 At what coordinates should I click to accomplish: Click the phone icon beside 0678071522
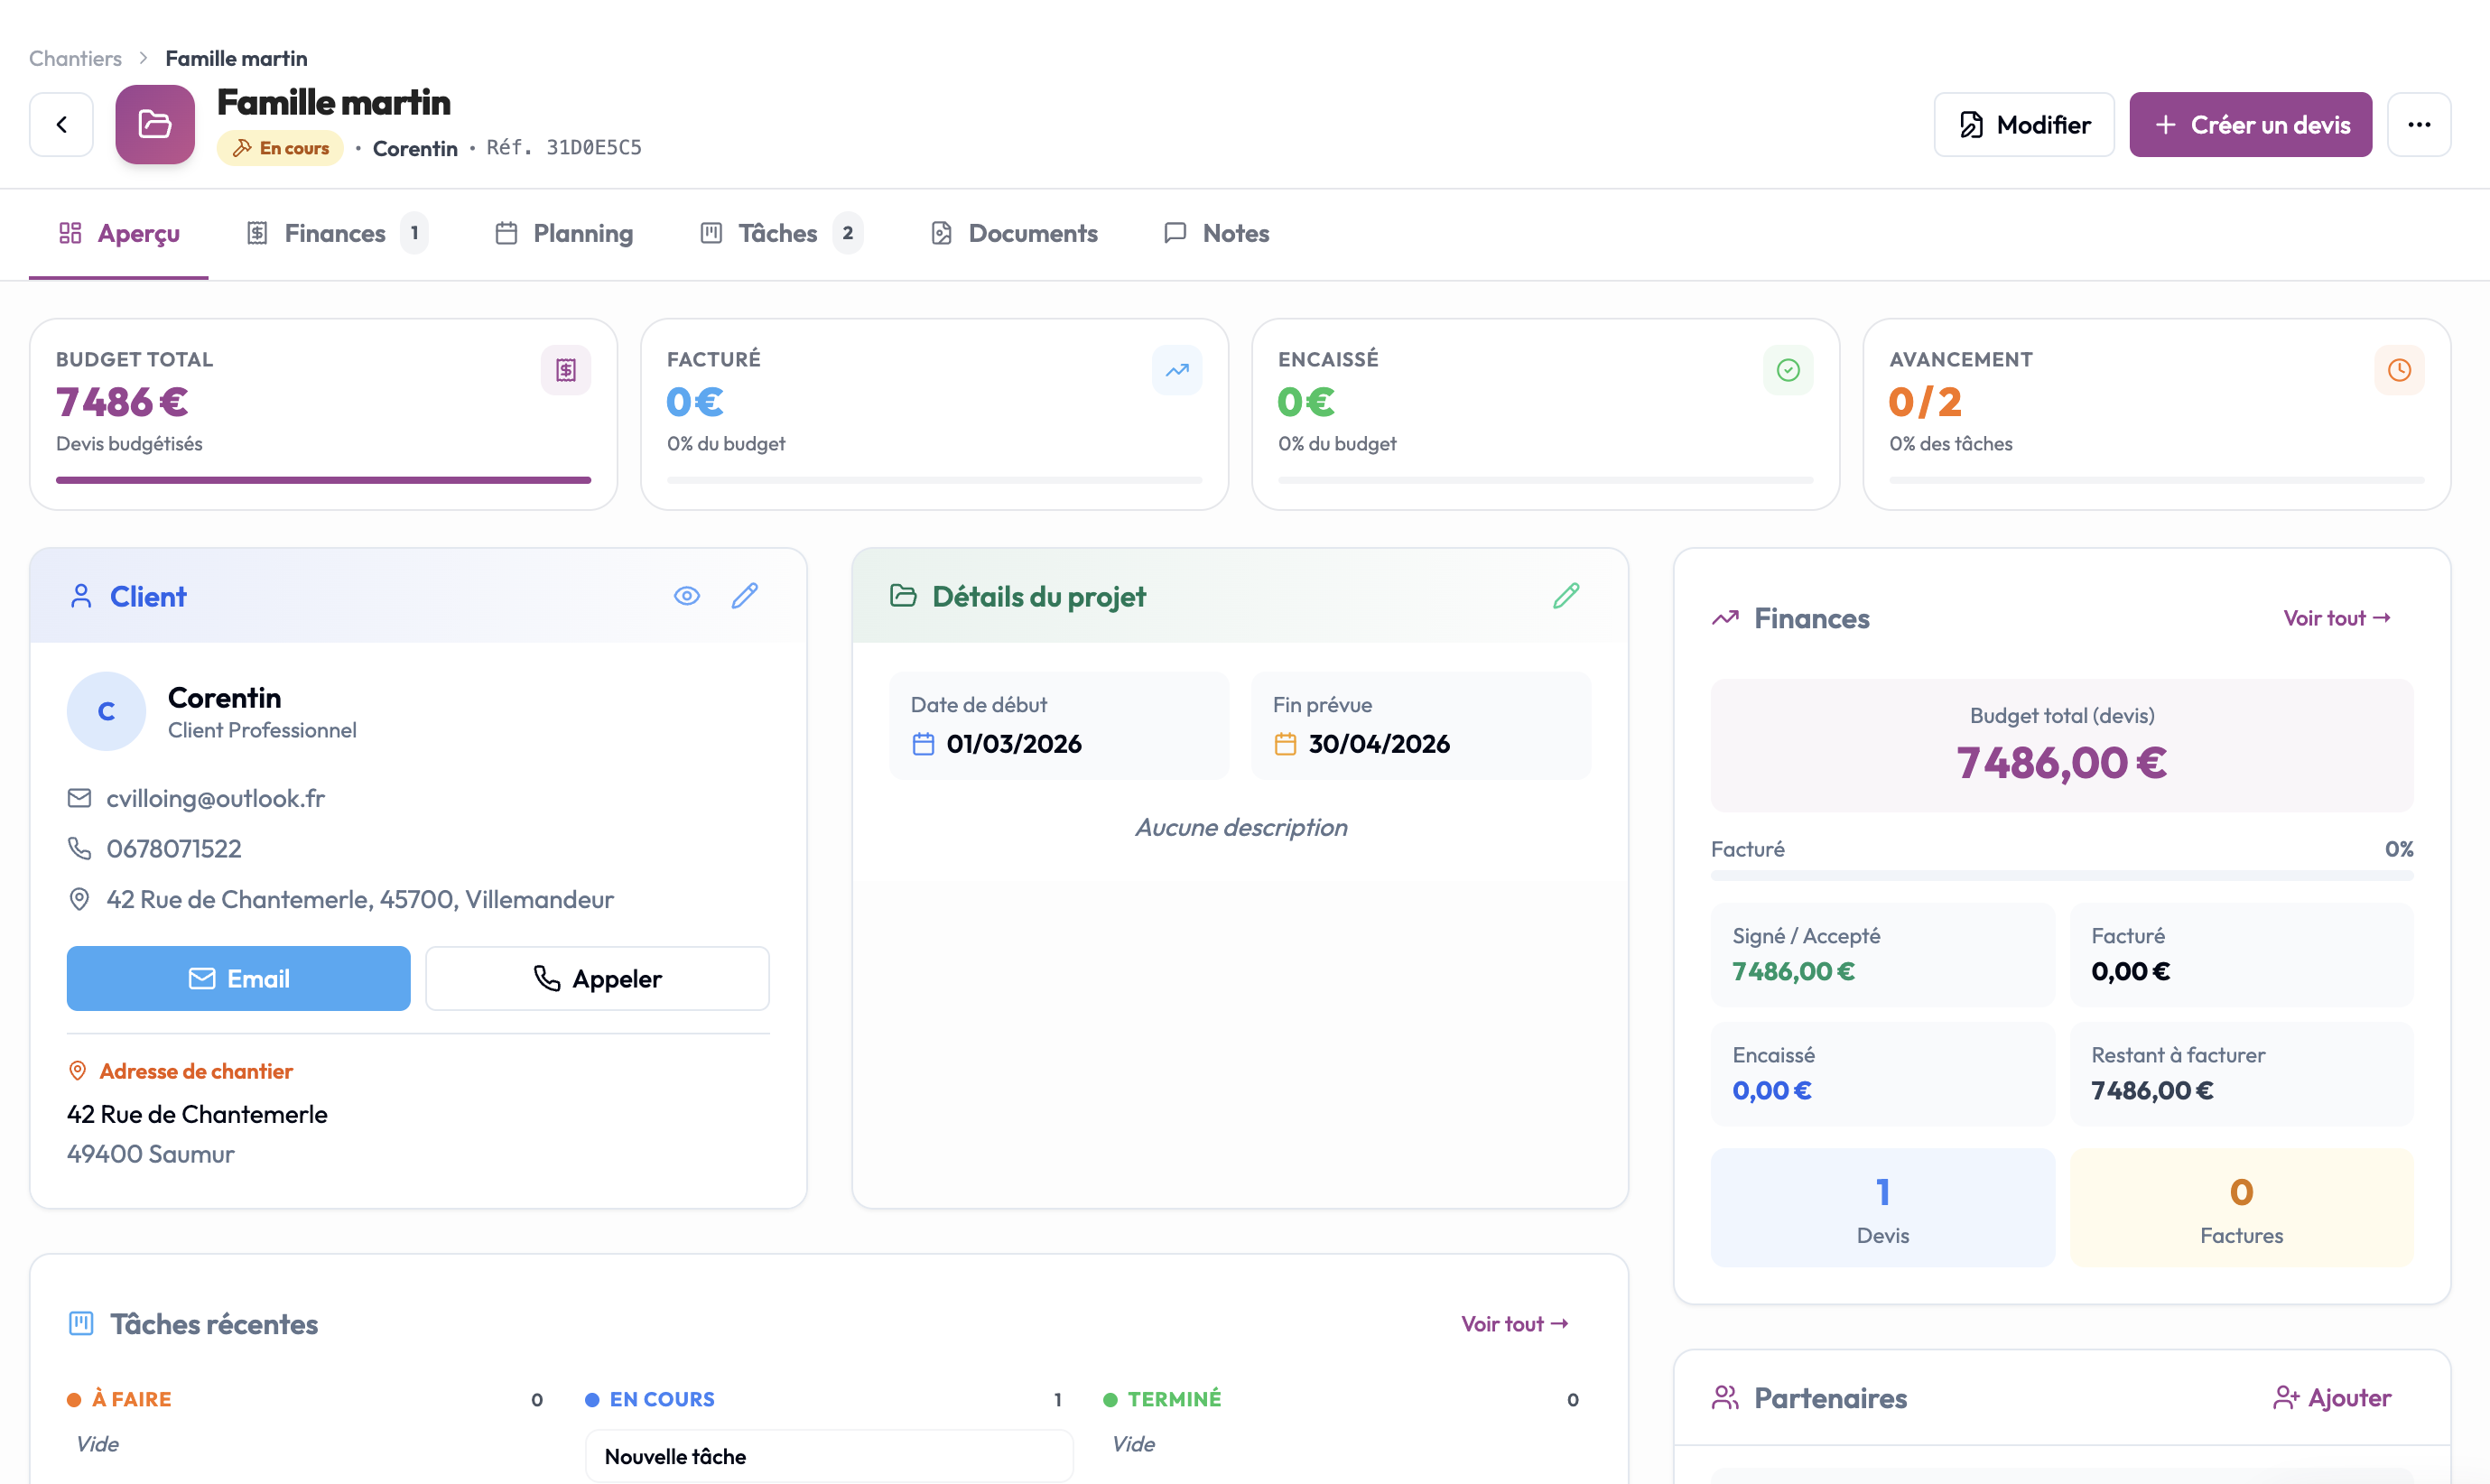pos(79,848)
